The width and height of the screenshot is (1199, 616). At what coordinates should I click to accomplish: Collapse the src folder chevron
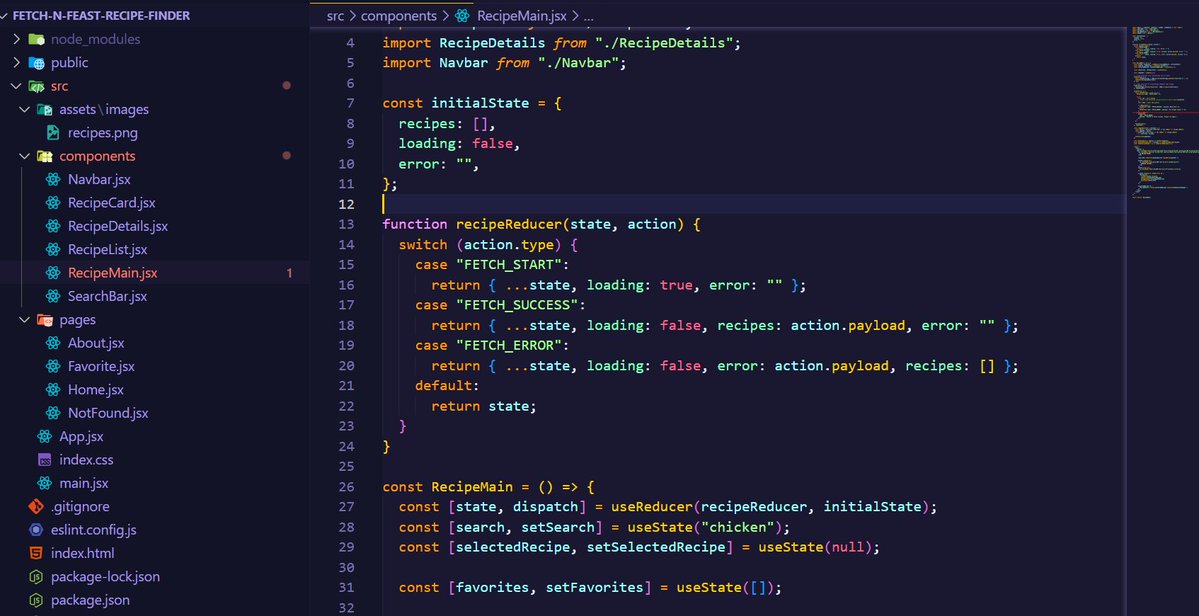click(17, 86)
